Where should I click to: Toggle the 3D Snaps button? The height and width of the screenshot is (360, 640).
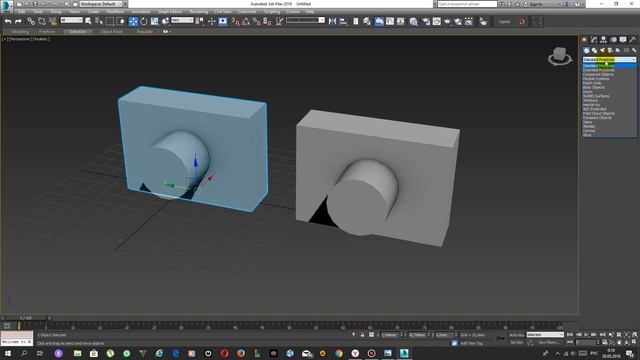click(x=236, y=21)
